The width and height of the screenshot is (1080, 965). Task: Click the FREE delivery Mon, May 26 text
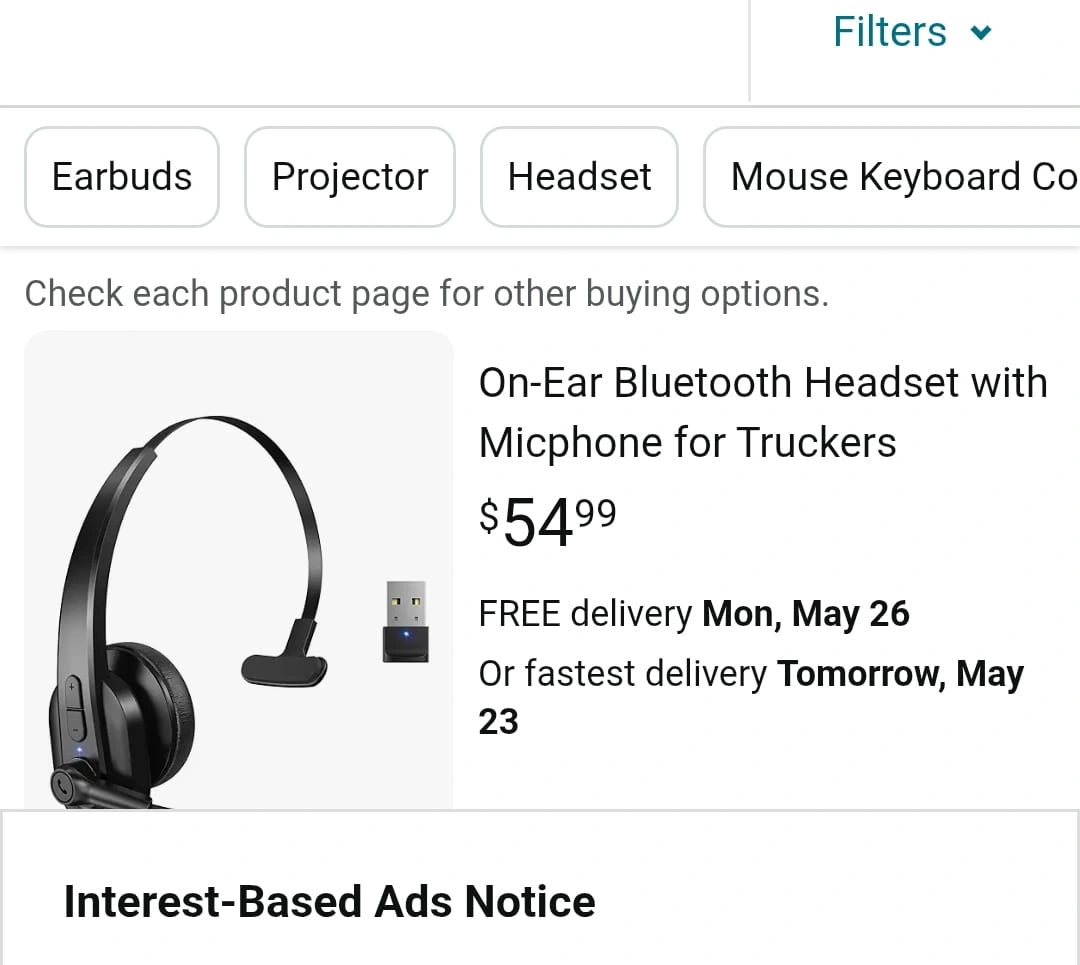point(694,614)
